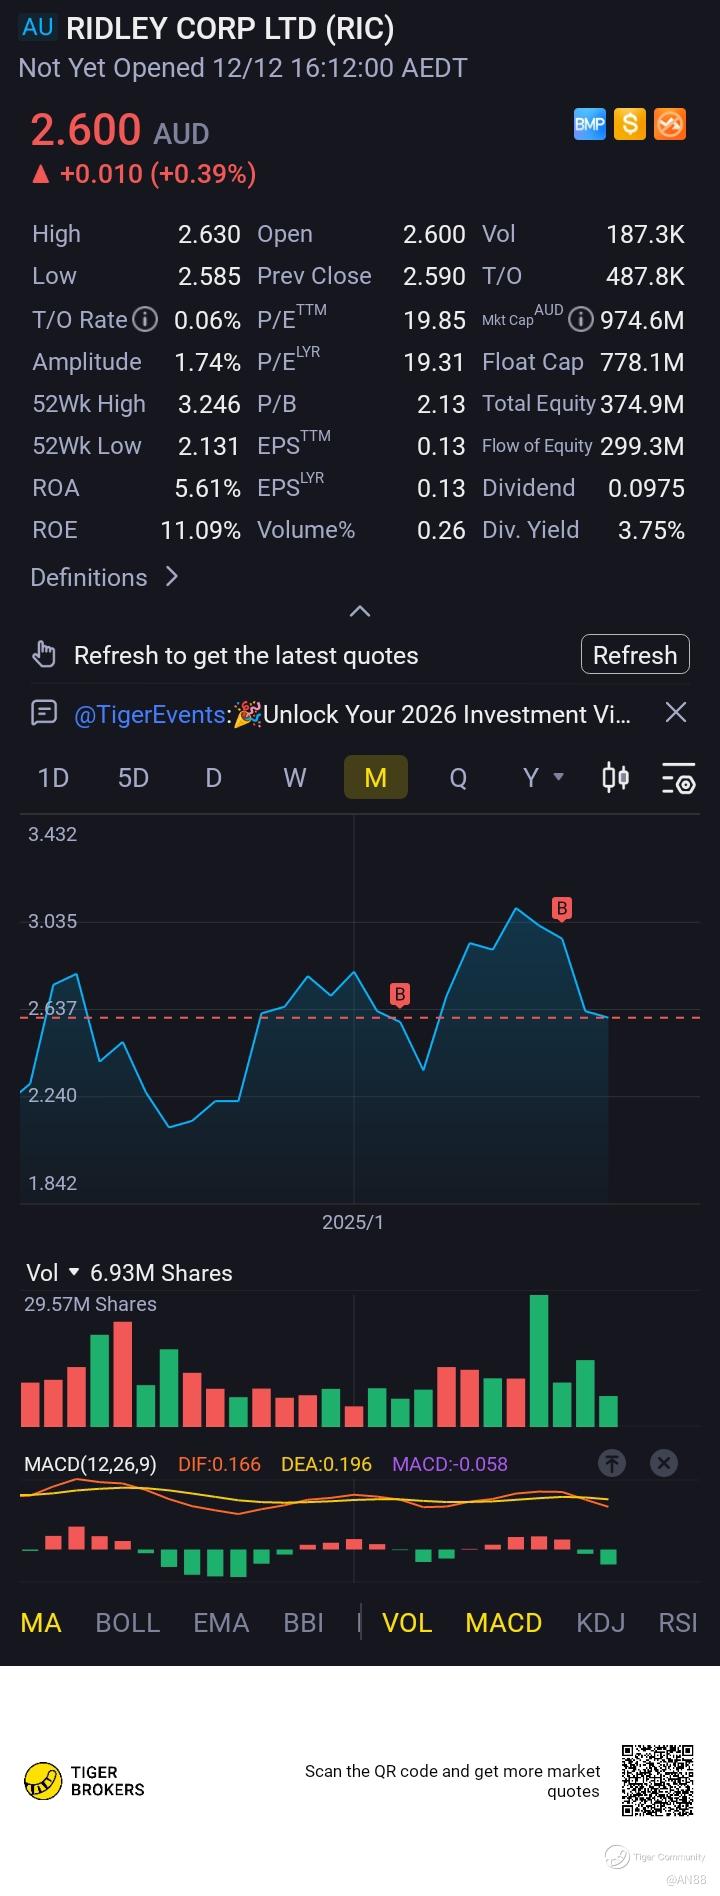Enable the KDJ indicator
720x1896 pixels.
coord(600,1622)
